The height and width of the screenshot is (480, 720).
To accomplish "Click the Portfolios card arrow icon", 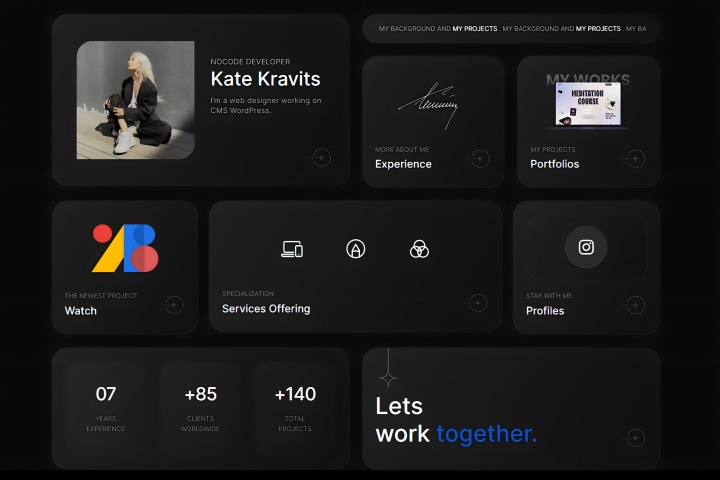I will point(635,159).
